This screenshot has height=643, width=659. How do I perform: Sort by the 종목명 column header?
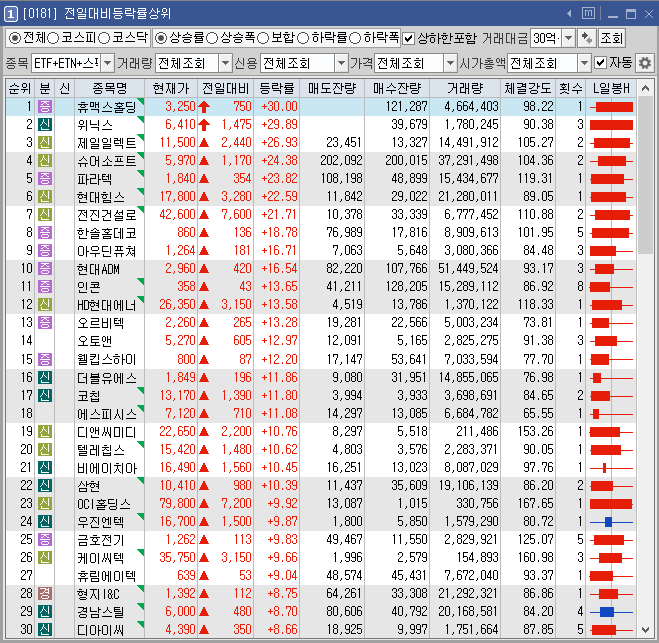(109, 88)
